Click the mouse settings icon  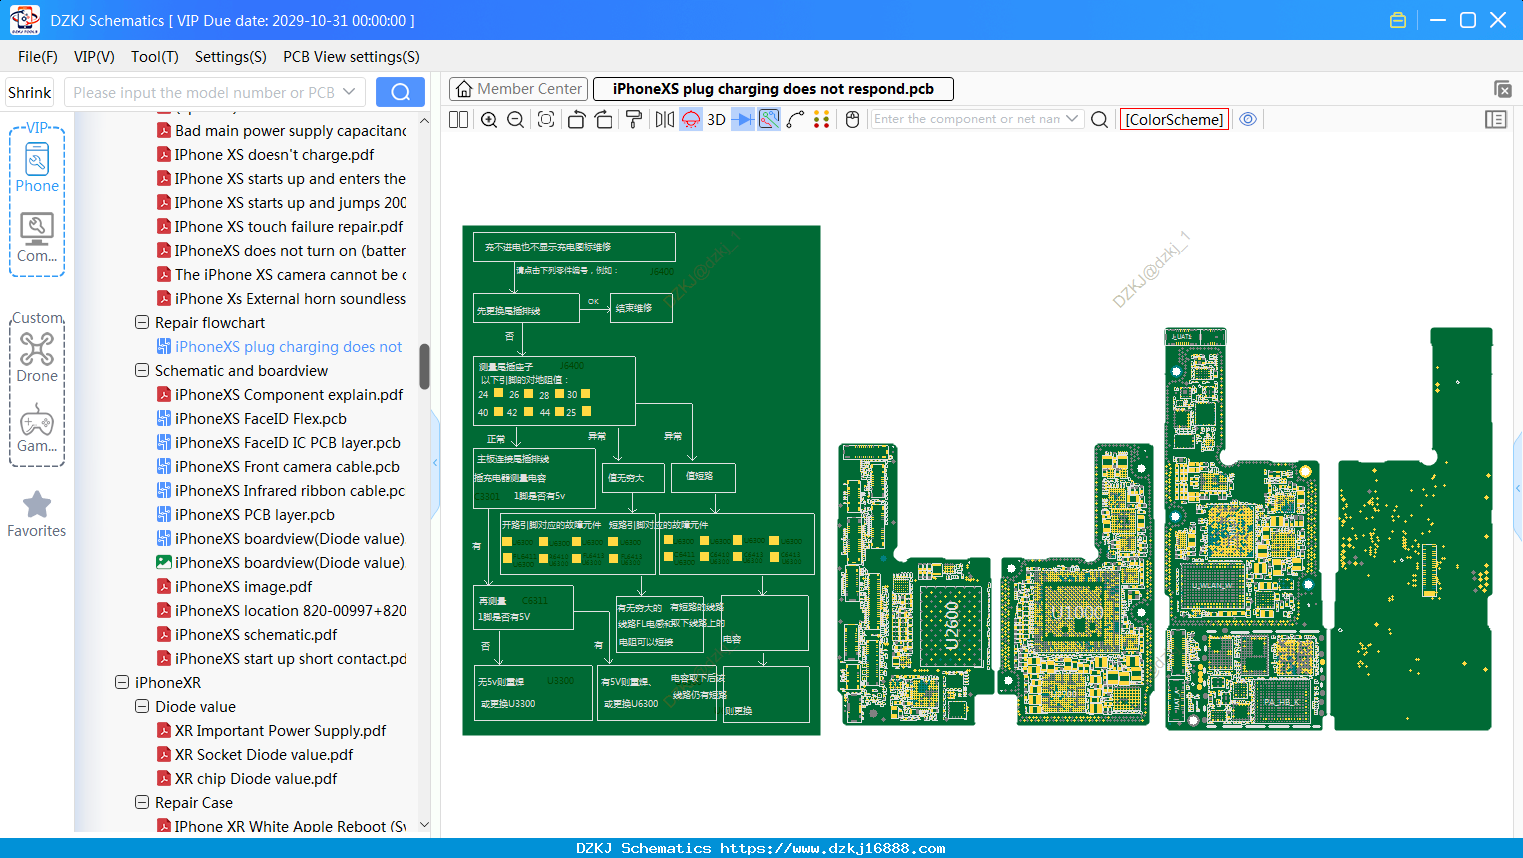pyautogui.click(x=852, y=120)
